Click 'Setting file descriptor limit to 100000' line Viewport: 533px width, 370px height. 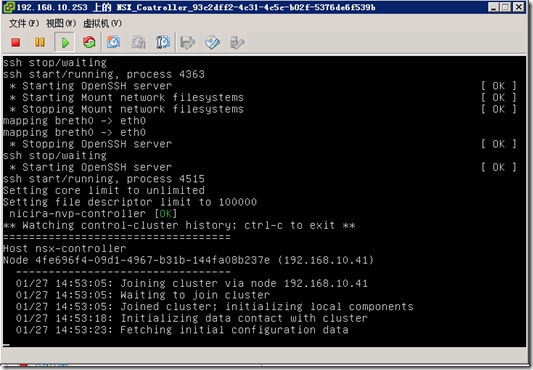tap(130, 202)
